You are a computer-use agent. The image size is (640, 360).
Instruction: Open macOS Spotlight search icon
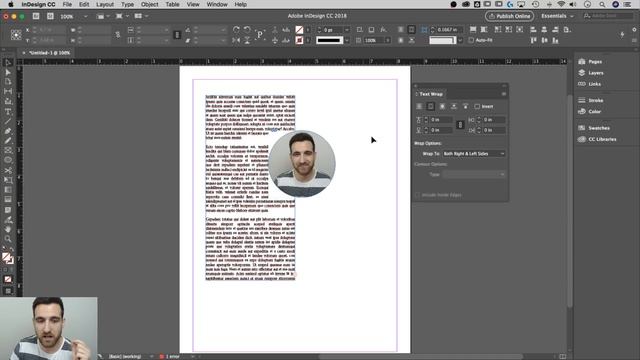[x=602, y=4]
